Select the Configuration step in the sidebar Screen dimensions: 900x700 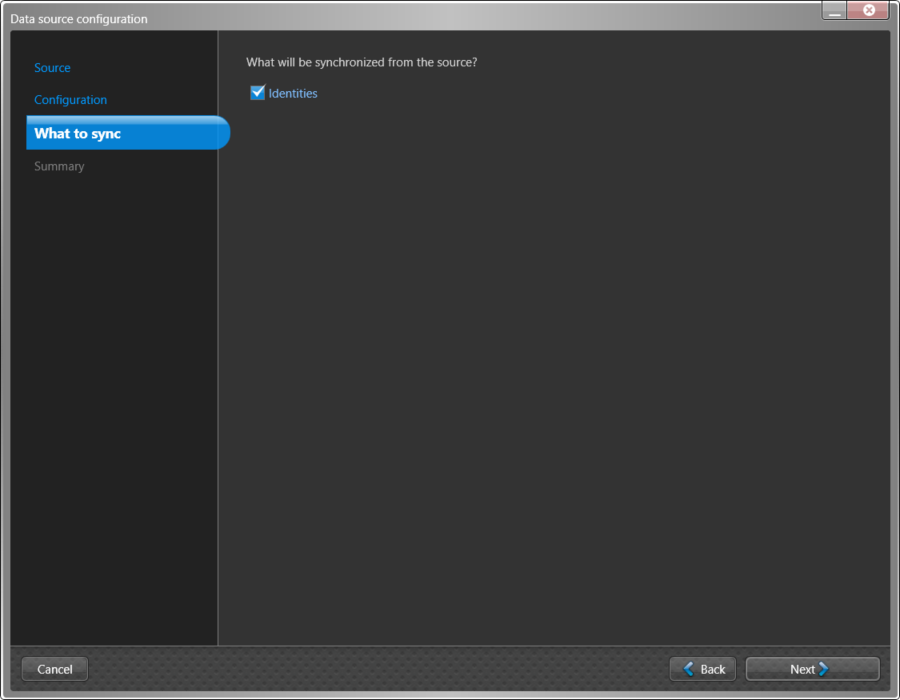tap(70, 99)
